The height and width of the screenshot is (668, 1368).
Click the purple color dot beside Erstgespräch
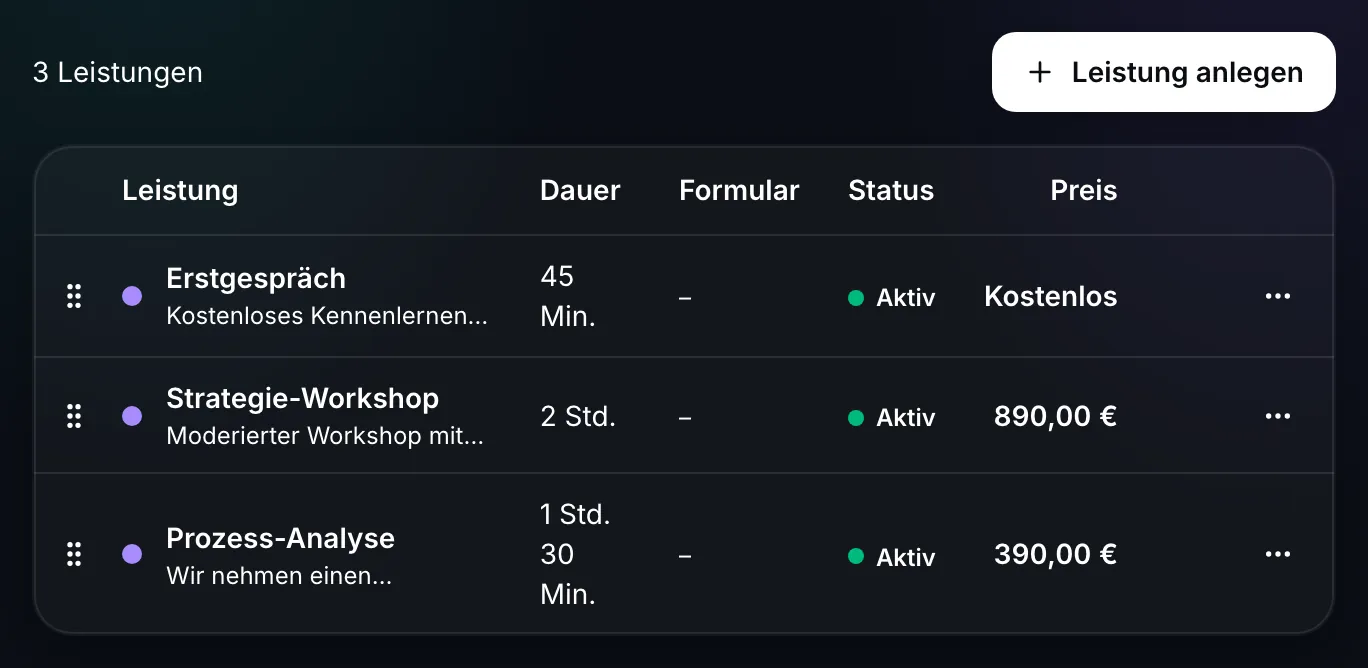click(x=132, y=296)
